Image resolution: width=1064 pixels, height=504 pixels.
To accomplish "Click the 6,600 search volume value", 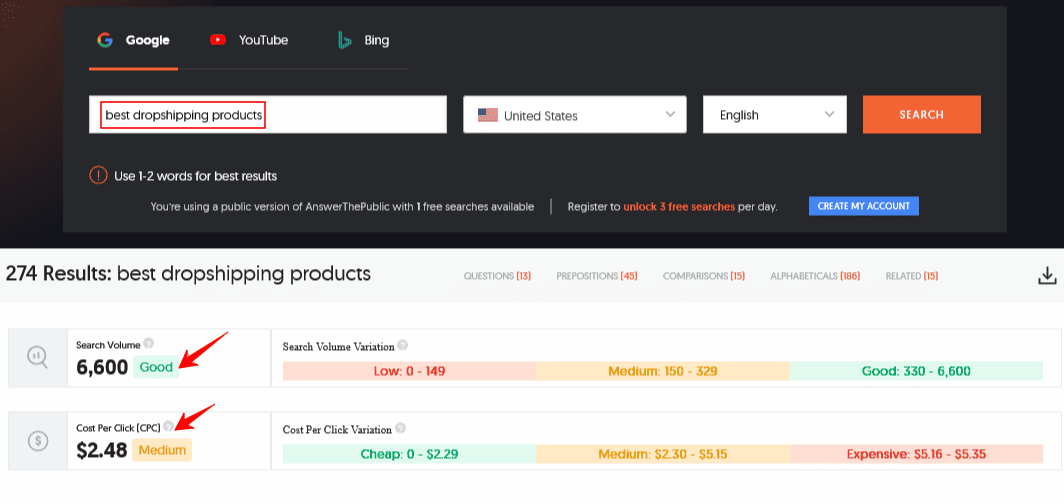I will pyautogui.click(x=102, y=368).
